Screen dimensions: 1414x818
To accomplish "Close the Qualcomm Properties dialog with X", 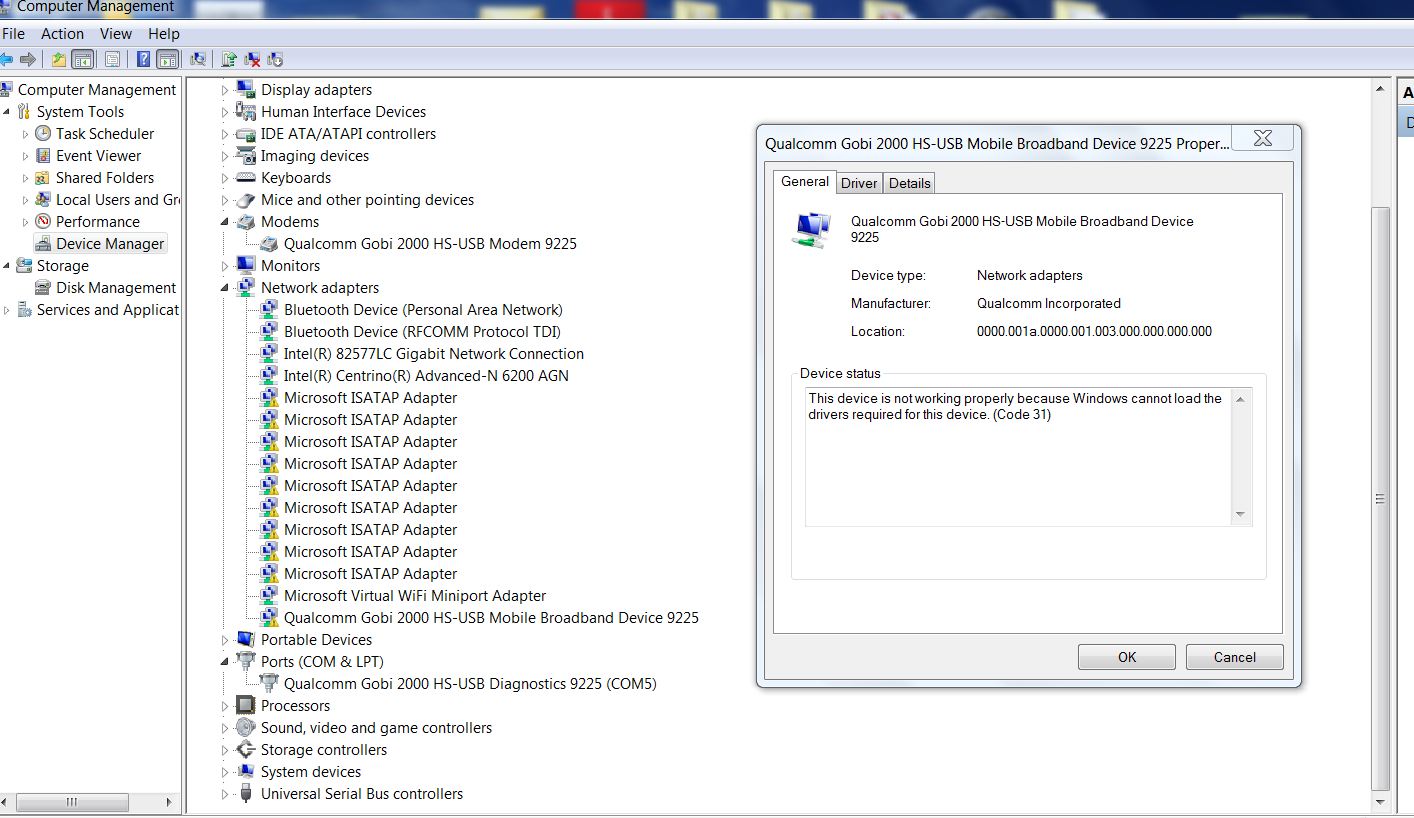I will (1263, 138).
